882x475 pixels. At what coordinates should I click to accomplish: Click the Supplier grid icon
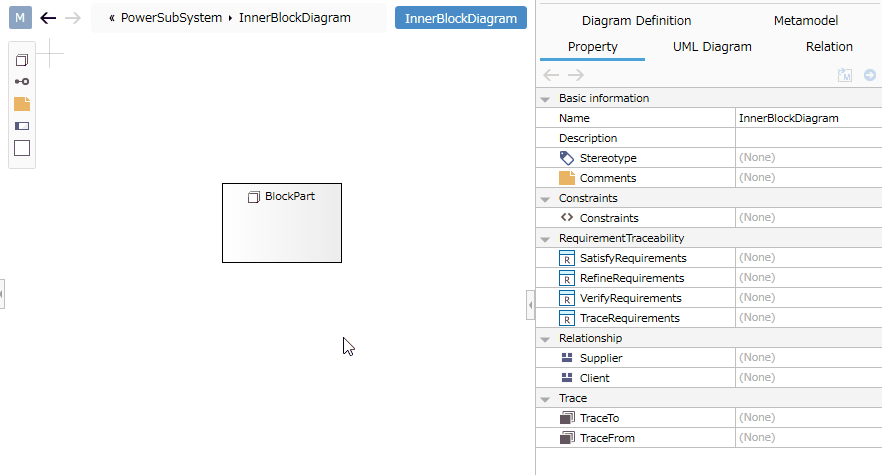[x=567, y=357]
